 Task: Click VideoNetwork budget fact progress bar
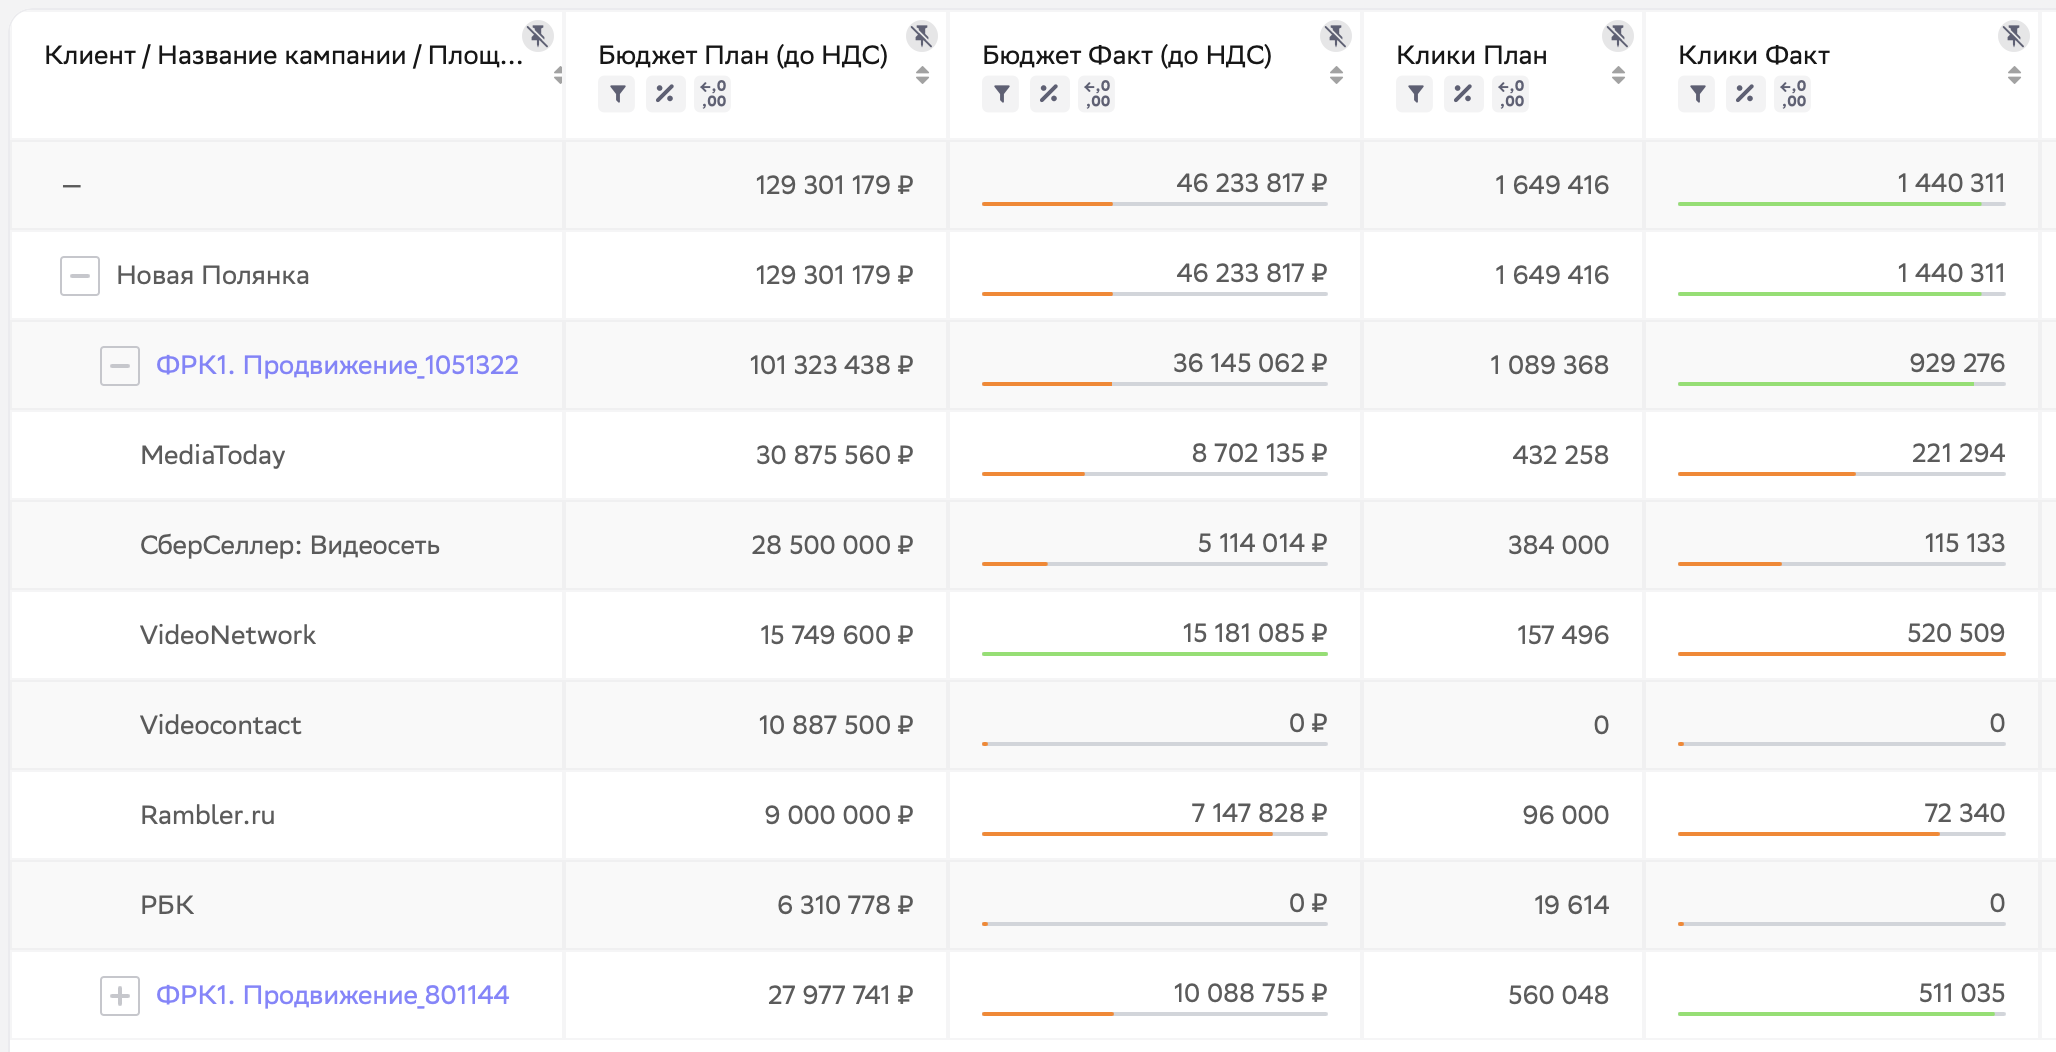point(1154,654)
